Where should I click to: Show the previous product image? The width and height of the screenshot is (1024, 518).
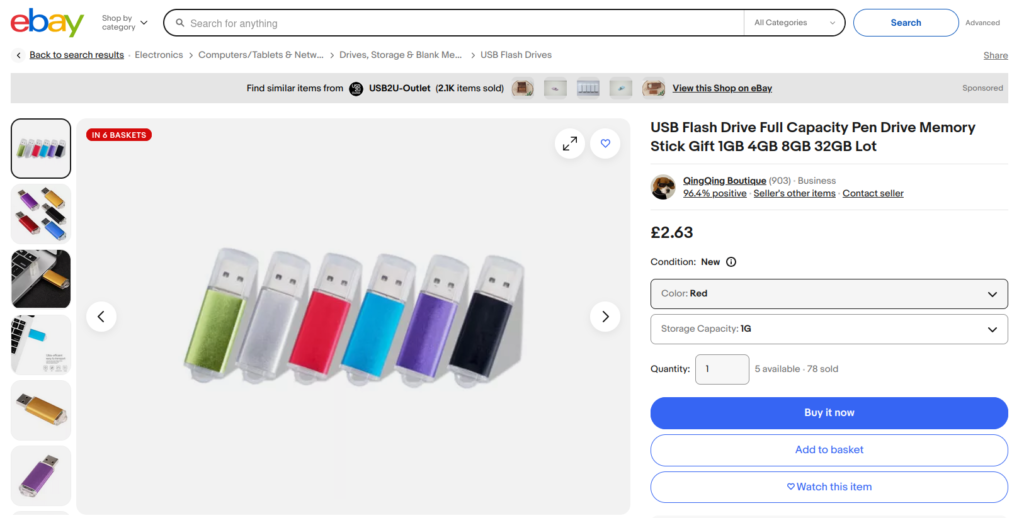tap(101, 317)
